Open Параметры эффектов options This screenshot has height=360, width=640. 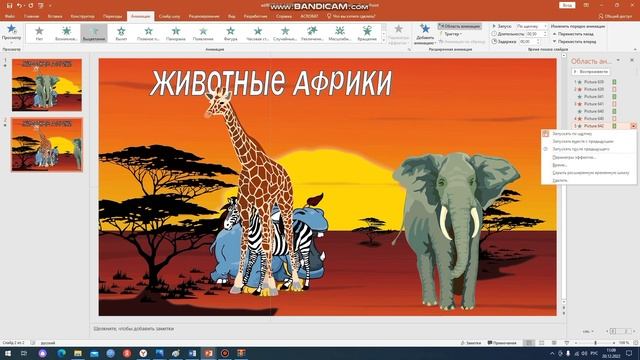[x=398, y=34]
